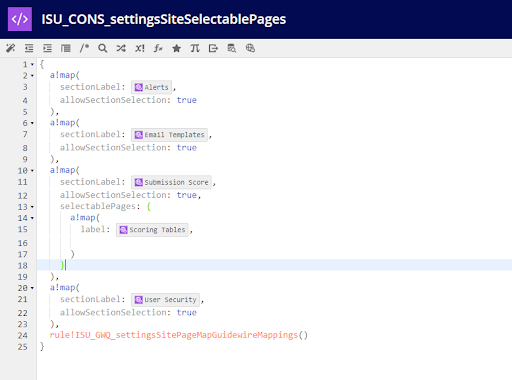This screenshot has width=512, height=380.
Task: Click the purple icon inside Alerts chip
Action: (x=139, y=87)
